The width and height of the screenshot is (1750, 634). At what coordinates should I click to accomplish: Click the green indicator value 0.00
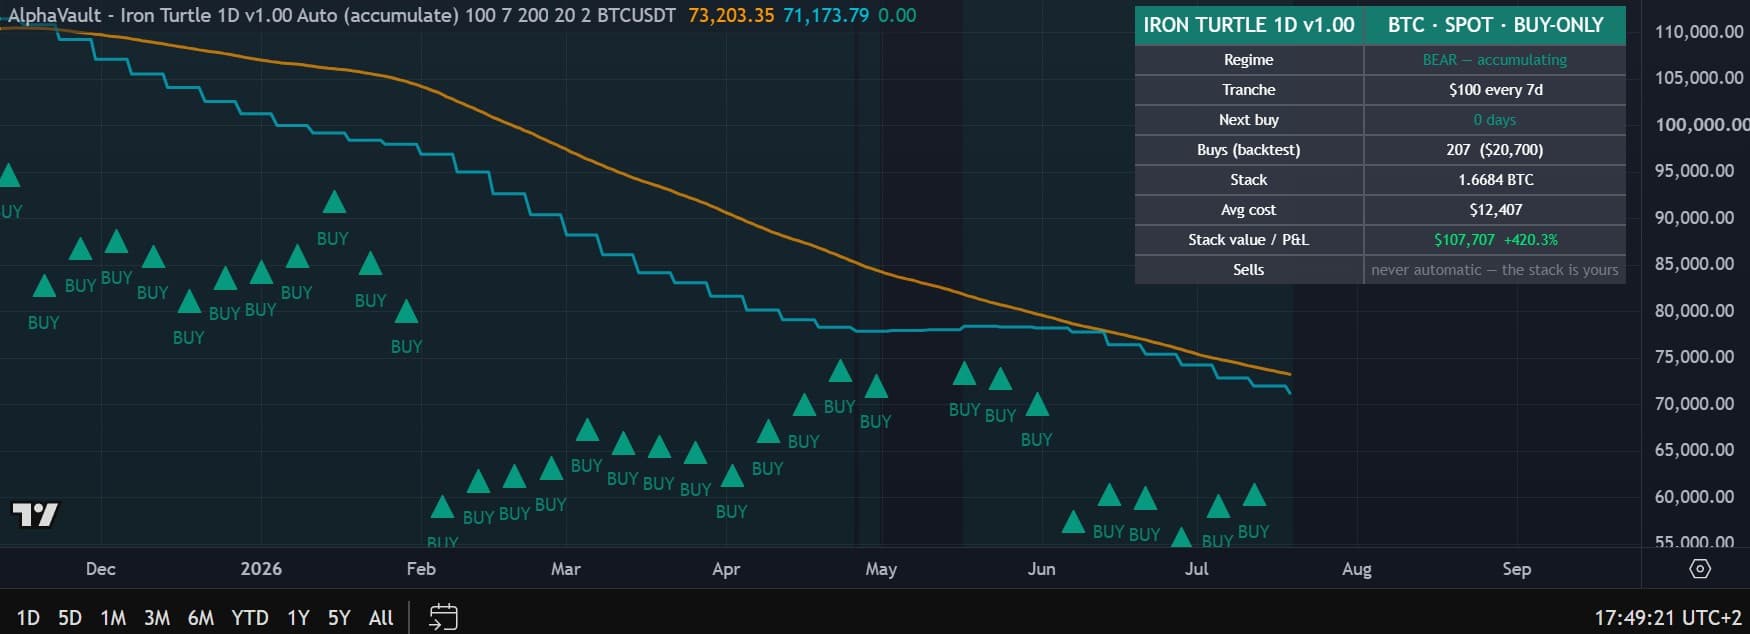click(897, 16)
